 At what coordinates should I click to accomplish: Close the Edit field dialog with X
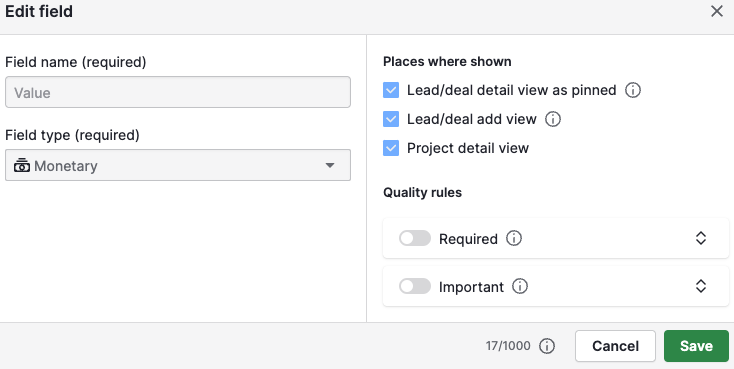click(x=717, y=11)
